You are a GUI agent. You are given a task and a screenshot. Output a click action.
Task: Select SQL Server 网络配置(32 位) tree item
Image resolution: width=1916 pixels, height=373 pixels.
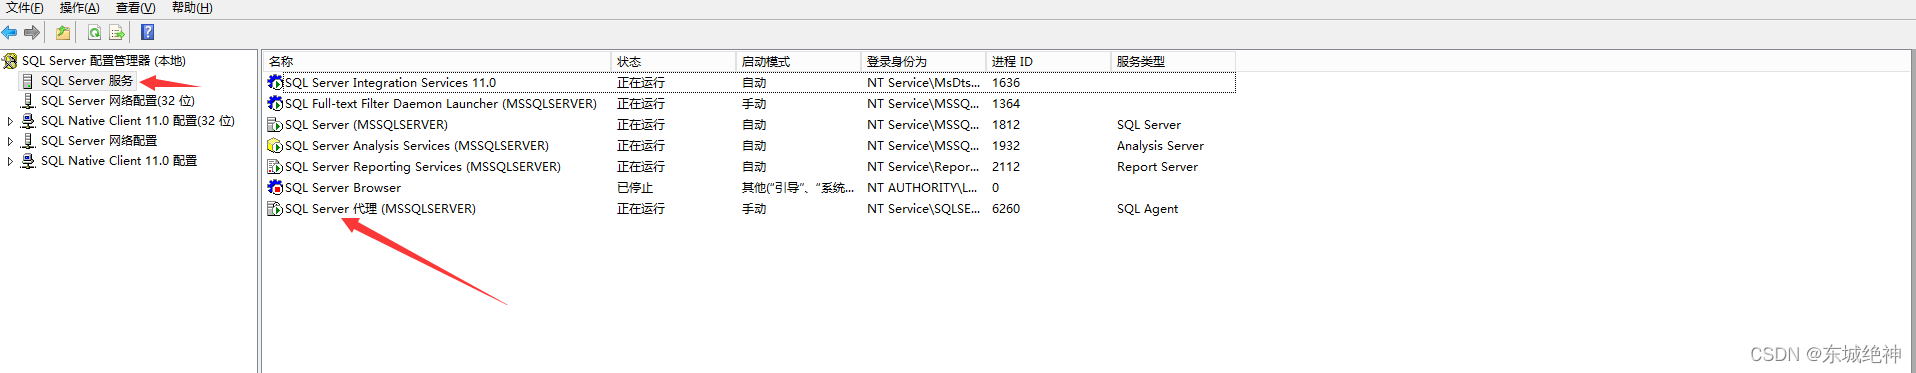coord(118,101)
